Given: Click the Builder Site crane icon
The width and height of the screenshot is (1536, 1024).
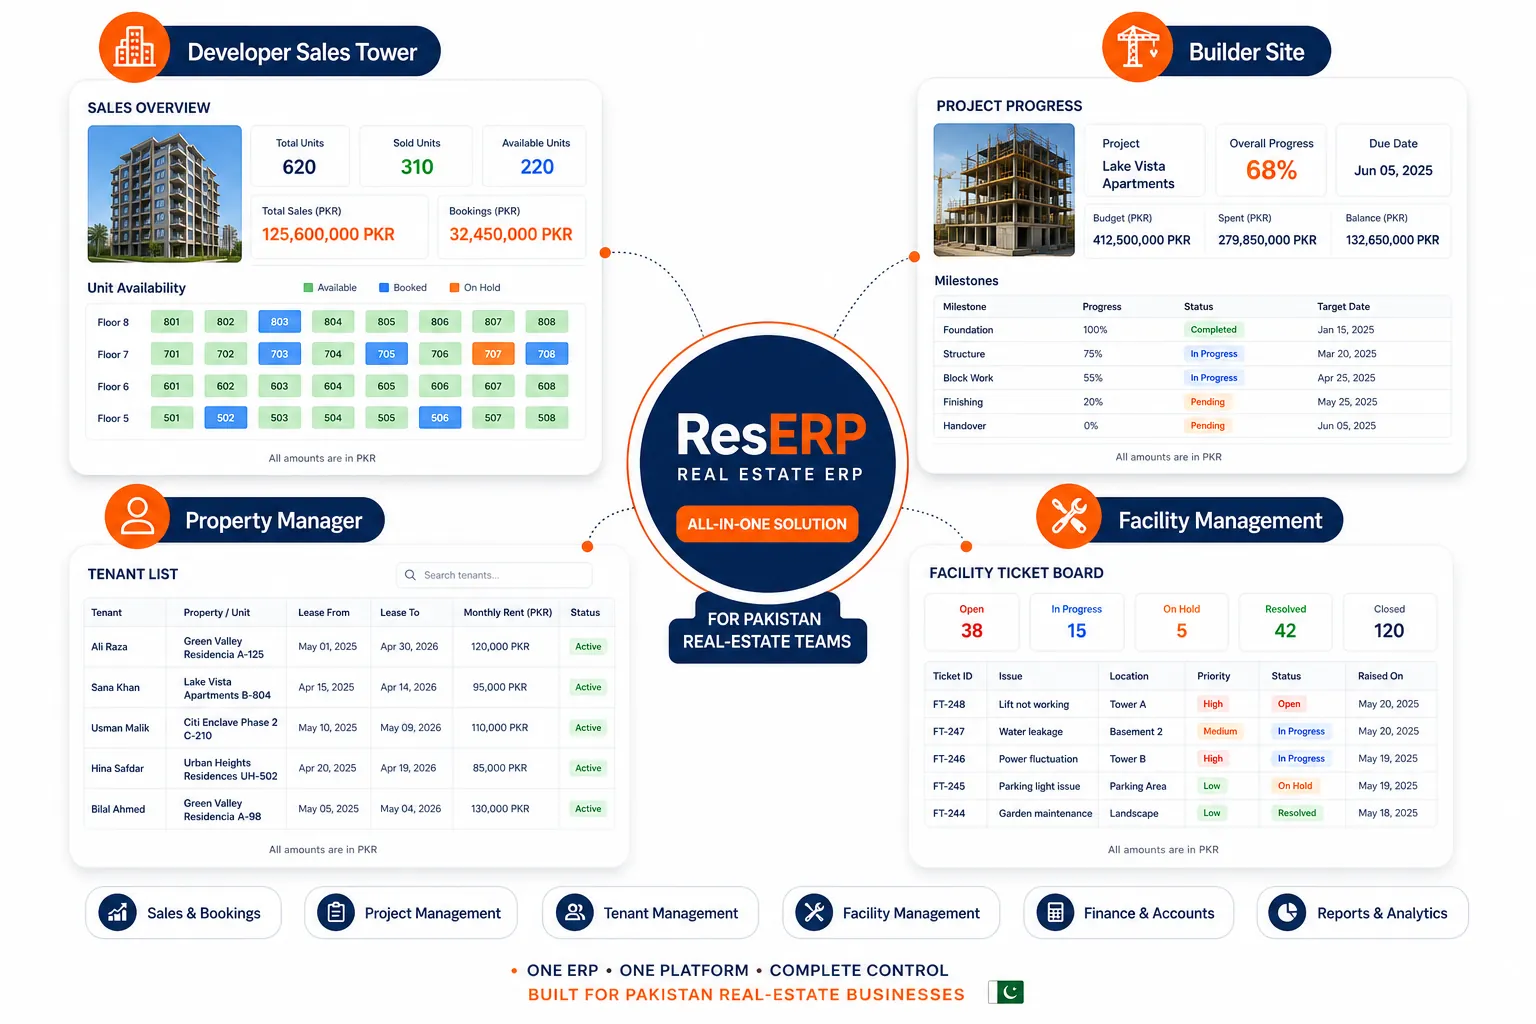Looking at the screenshot, I should (1137, 47).
